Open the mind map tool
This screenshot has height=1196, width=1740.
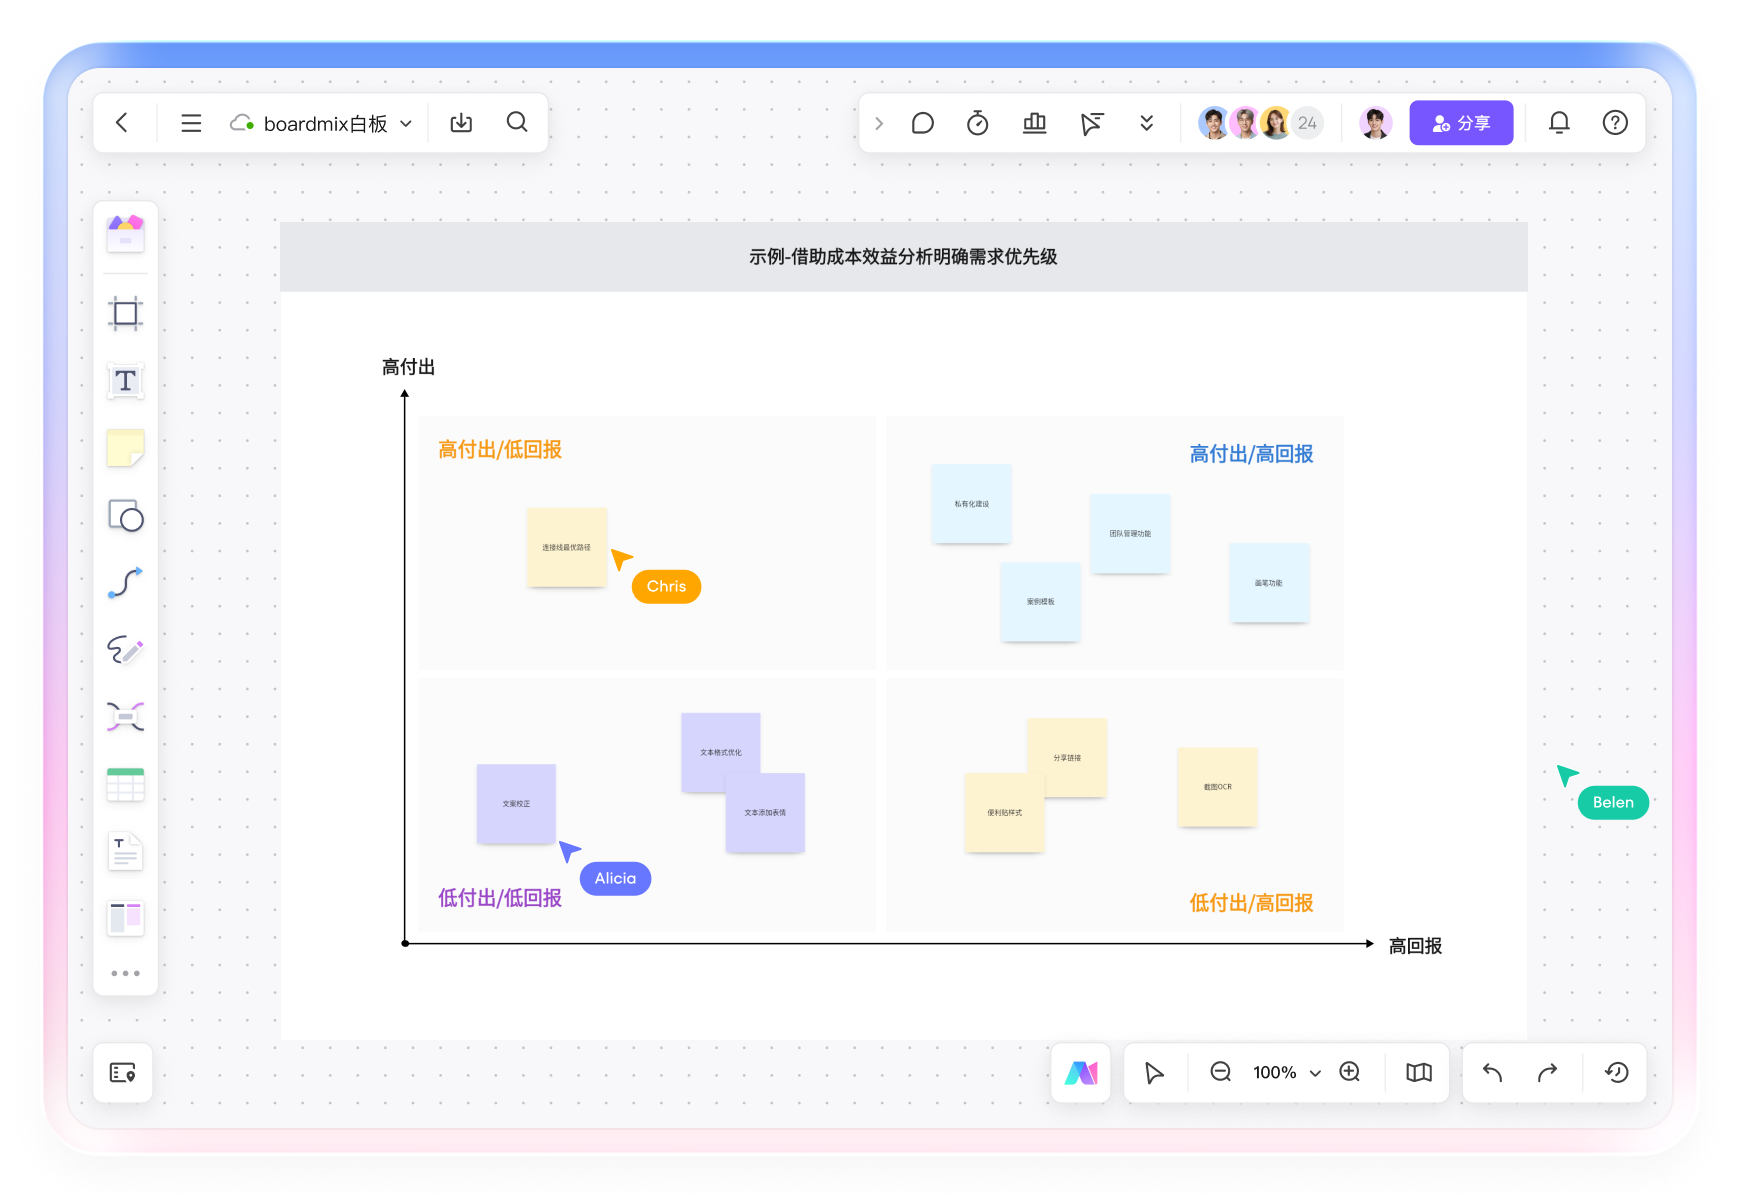(x=125, y=717)
